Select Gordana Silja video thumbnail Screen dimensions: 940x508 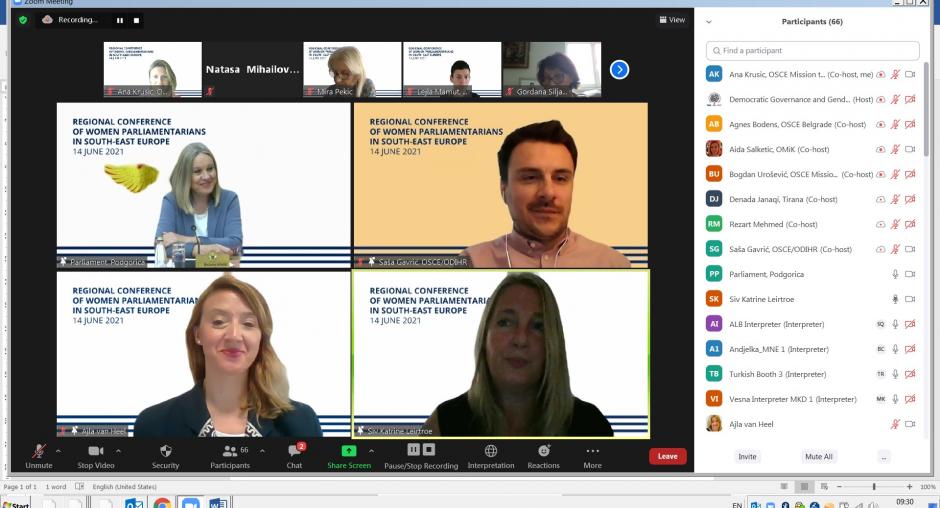click(552, 70)
